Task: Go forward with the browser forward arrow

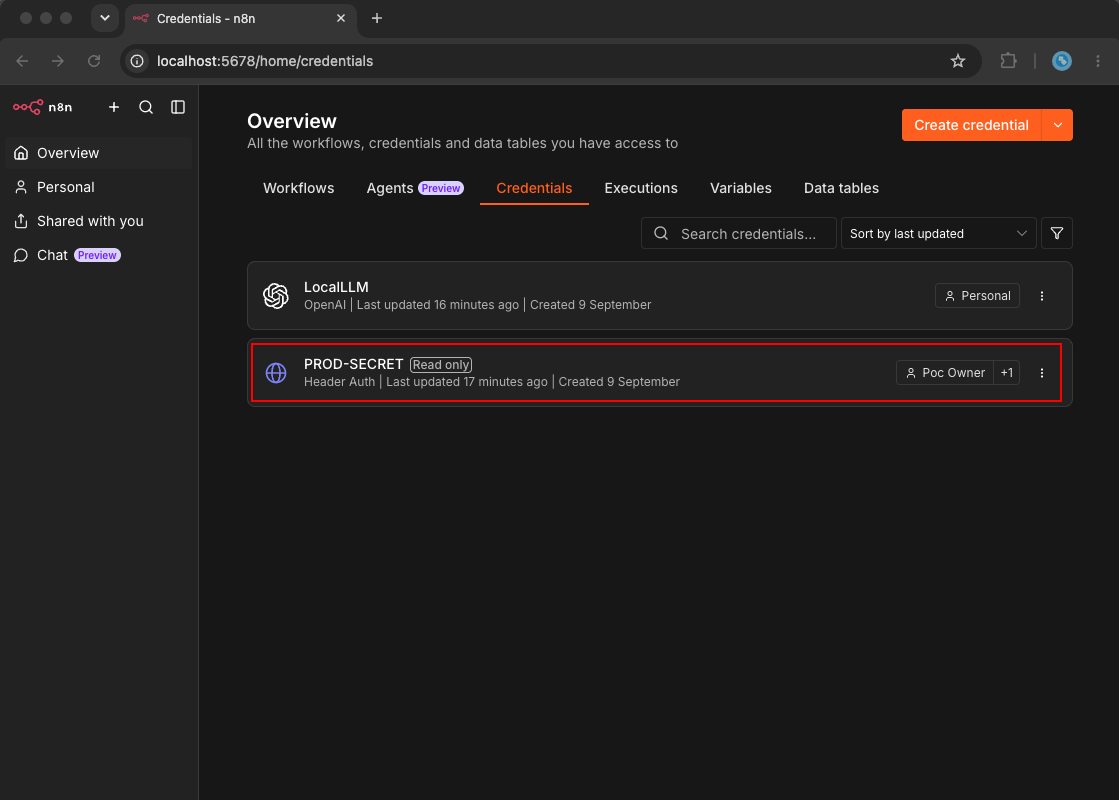Action: click(58, 61)
